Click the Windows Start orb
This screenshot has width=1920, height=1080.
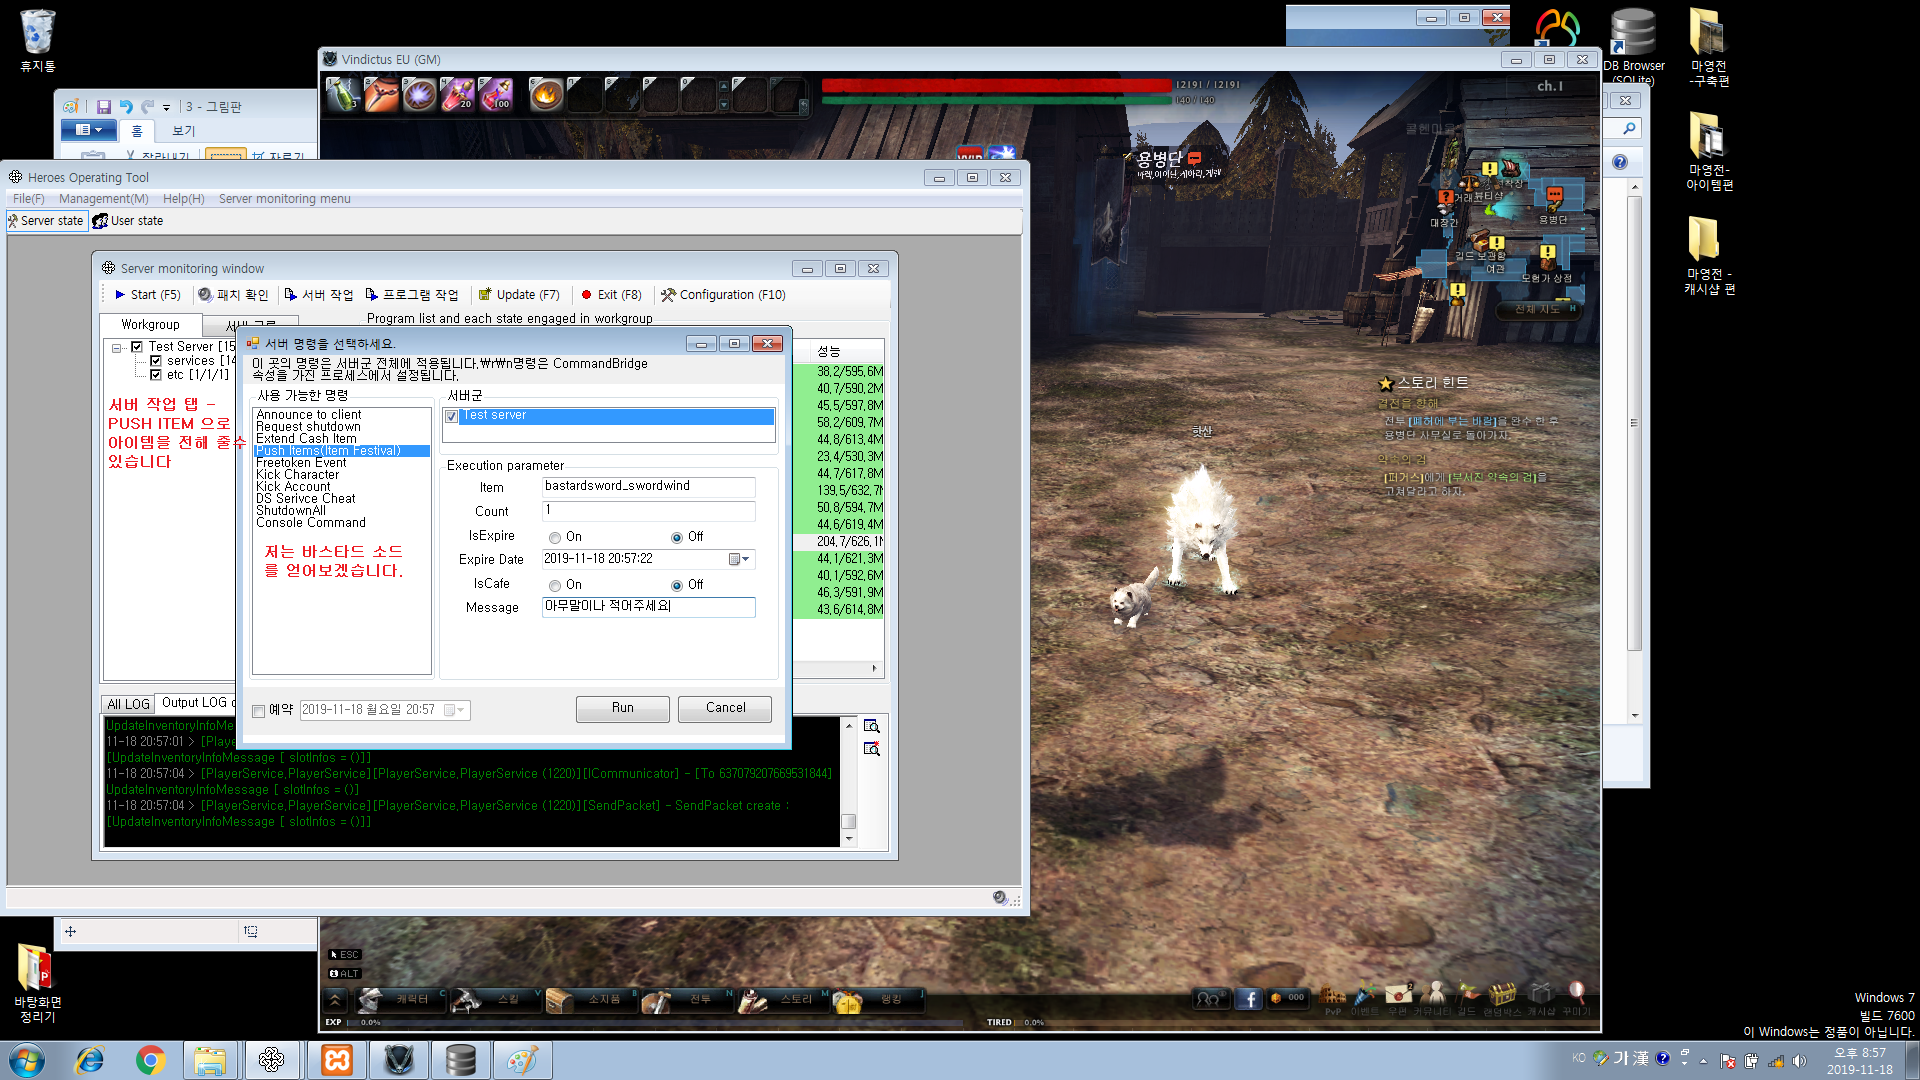tap(27, 1060)
